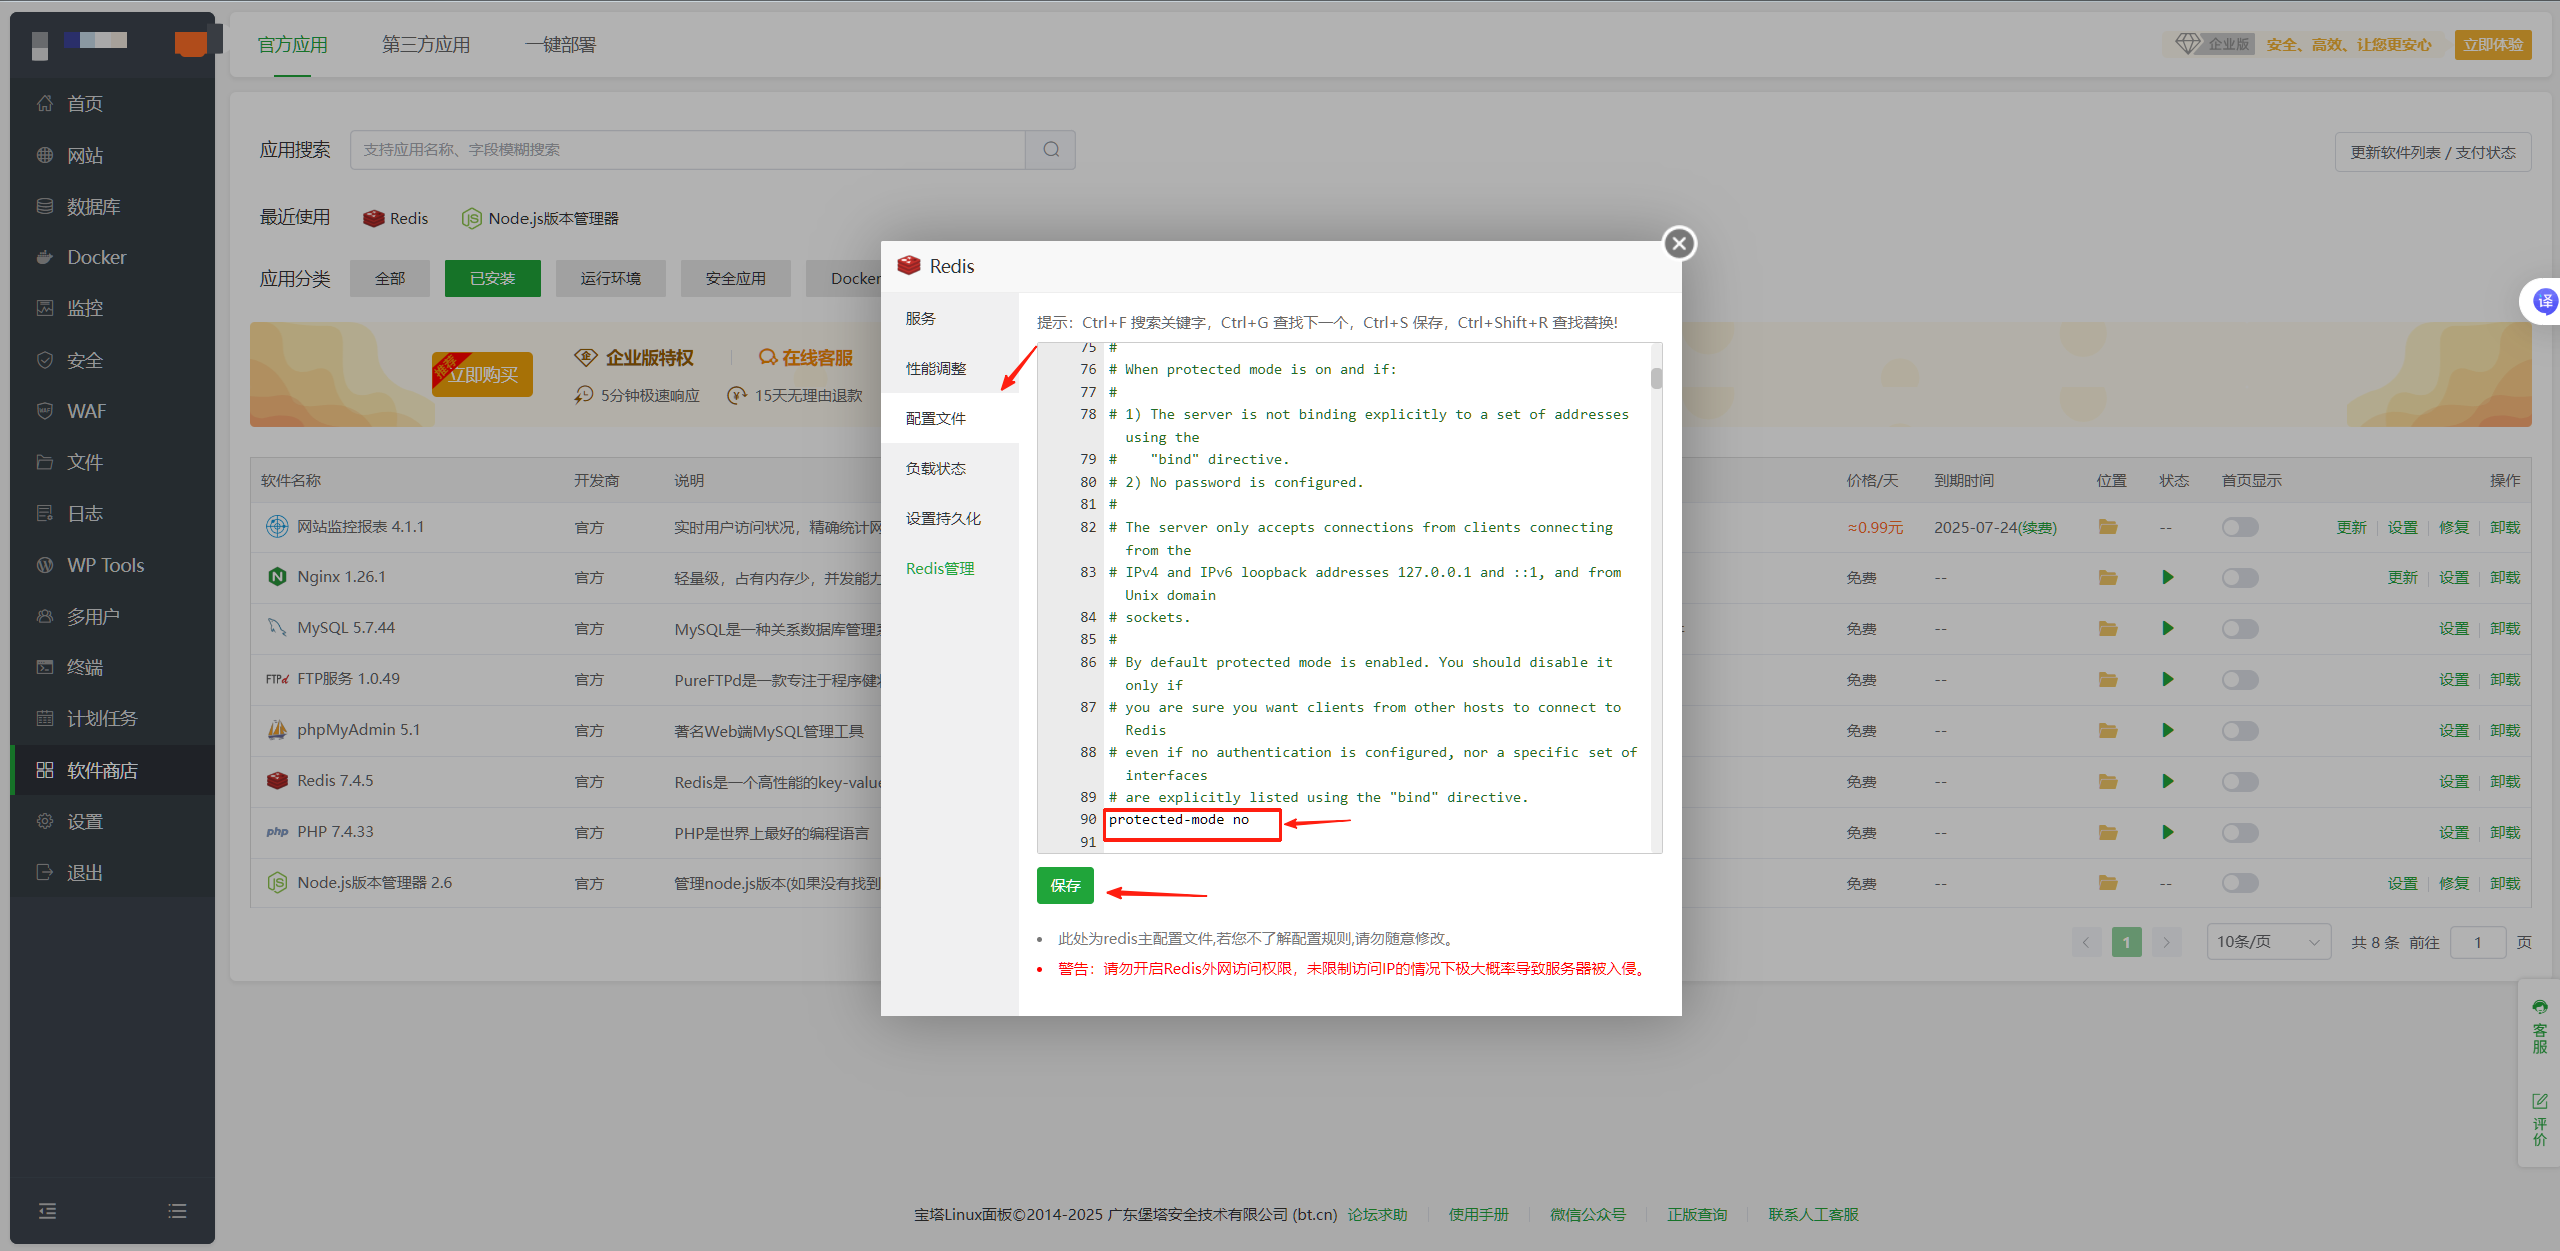The image size is (2560, 1251).
Task: Open the folder location for Nginx 1.26.1
Action: click(x=2108, y=577)
